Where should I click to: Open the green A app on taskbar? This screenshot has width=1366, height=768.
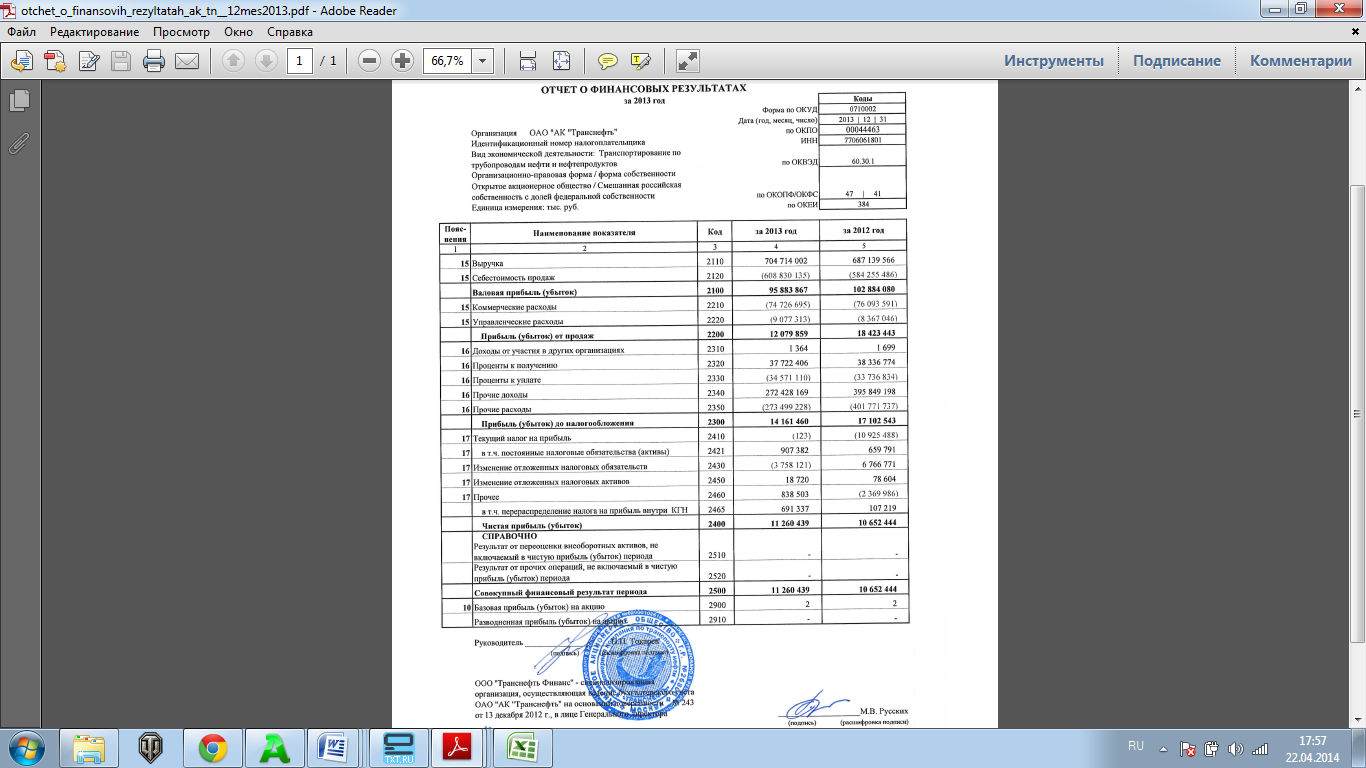click(275, 747)
